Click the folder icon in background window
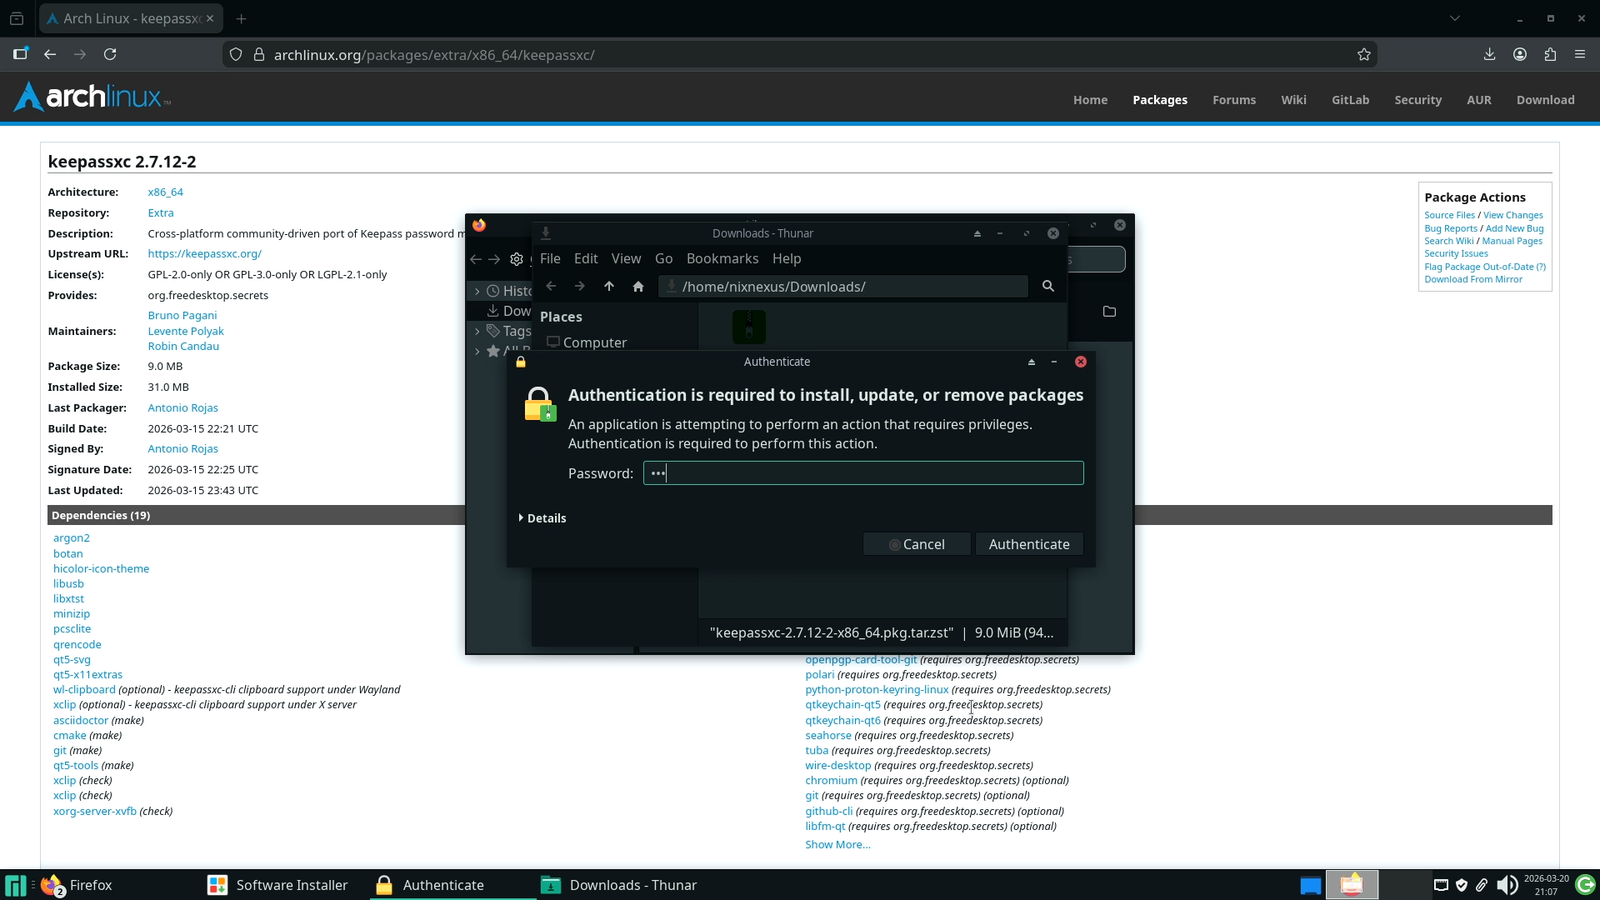 tap(1109, 311)
